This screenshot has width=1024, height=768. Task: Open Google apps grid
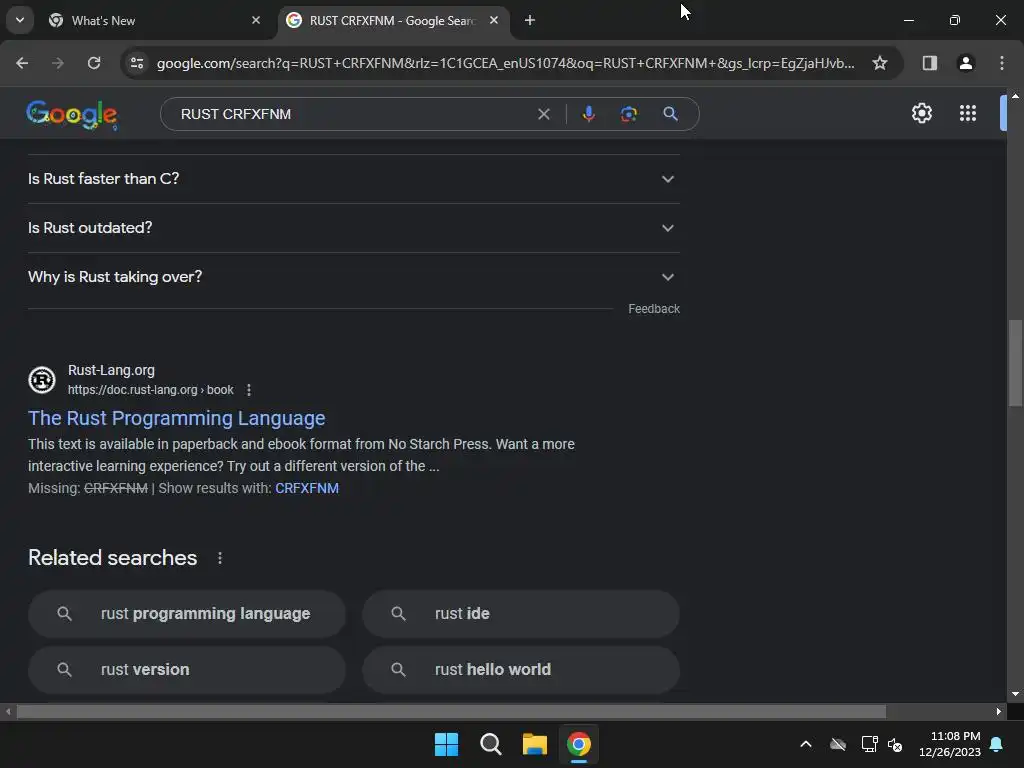click(968, 113)
